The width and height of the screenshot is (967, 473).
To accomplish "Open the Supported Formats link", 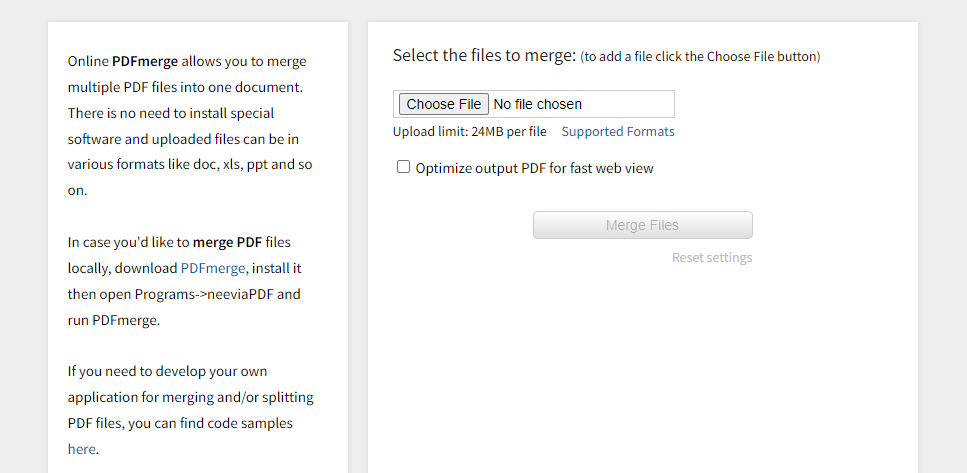I will (617, 132).
